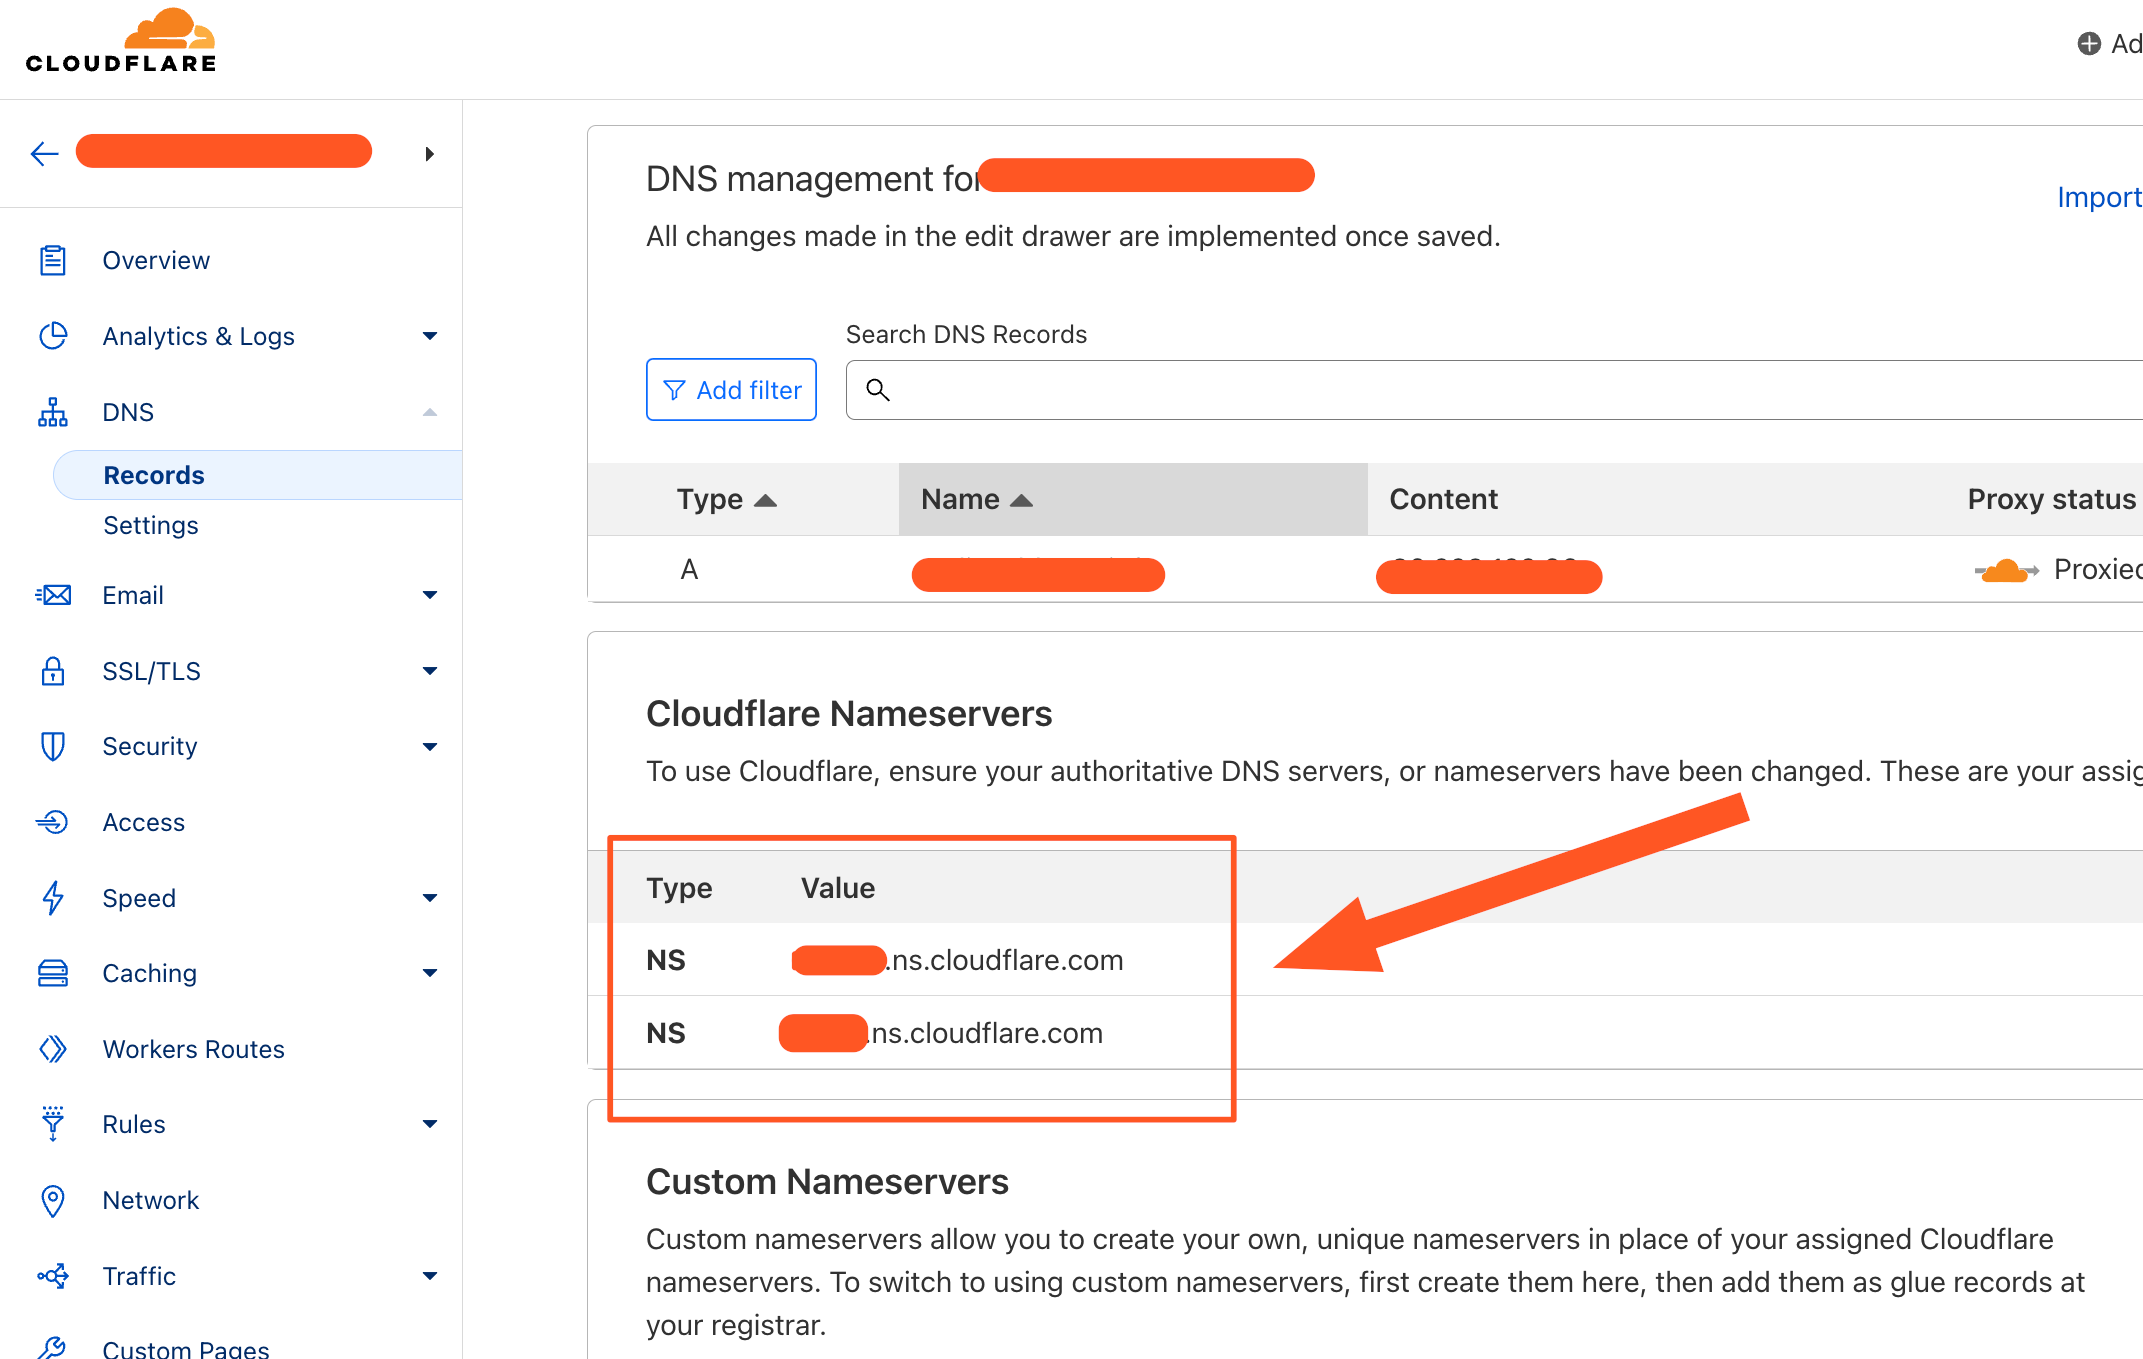Collapse the DNS menu section

[x=430, y=412]
